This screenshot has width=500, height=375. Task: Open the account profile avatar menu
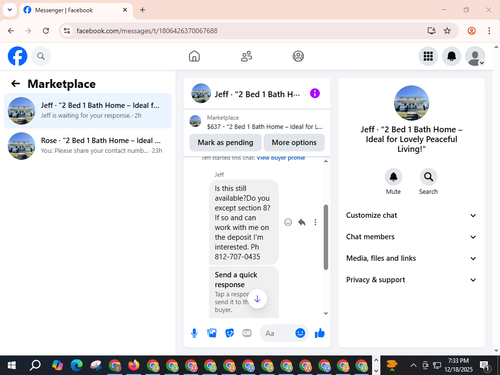pos(475,56)
